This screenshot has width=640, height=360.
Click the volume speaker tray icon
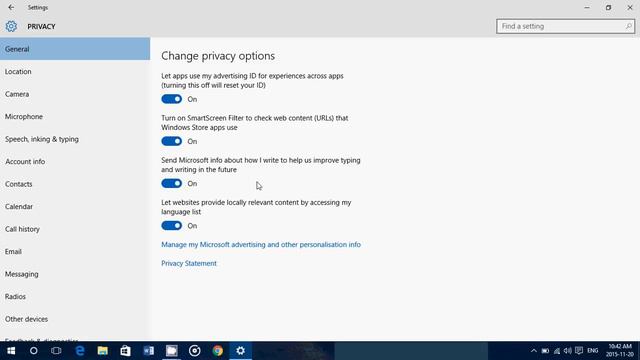568,351
